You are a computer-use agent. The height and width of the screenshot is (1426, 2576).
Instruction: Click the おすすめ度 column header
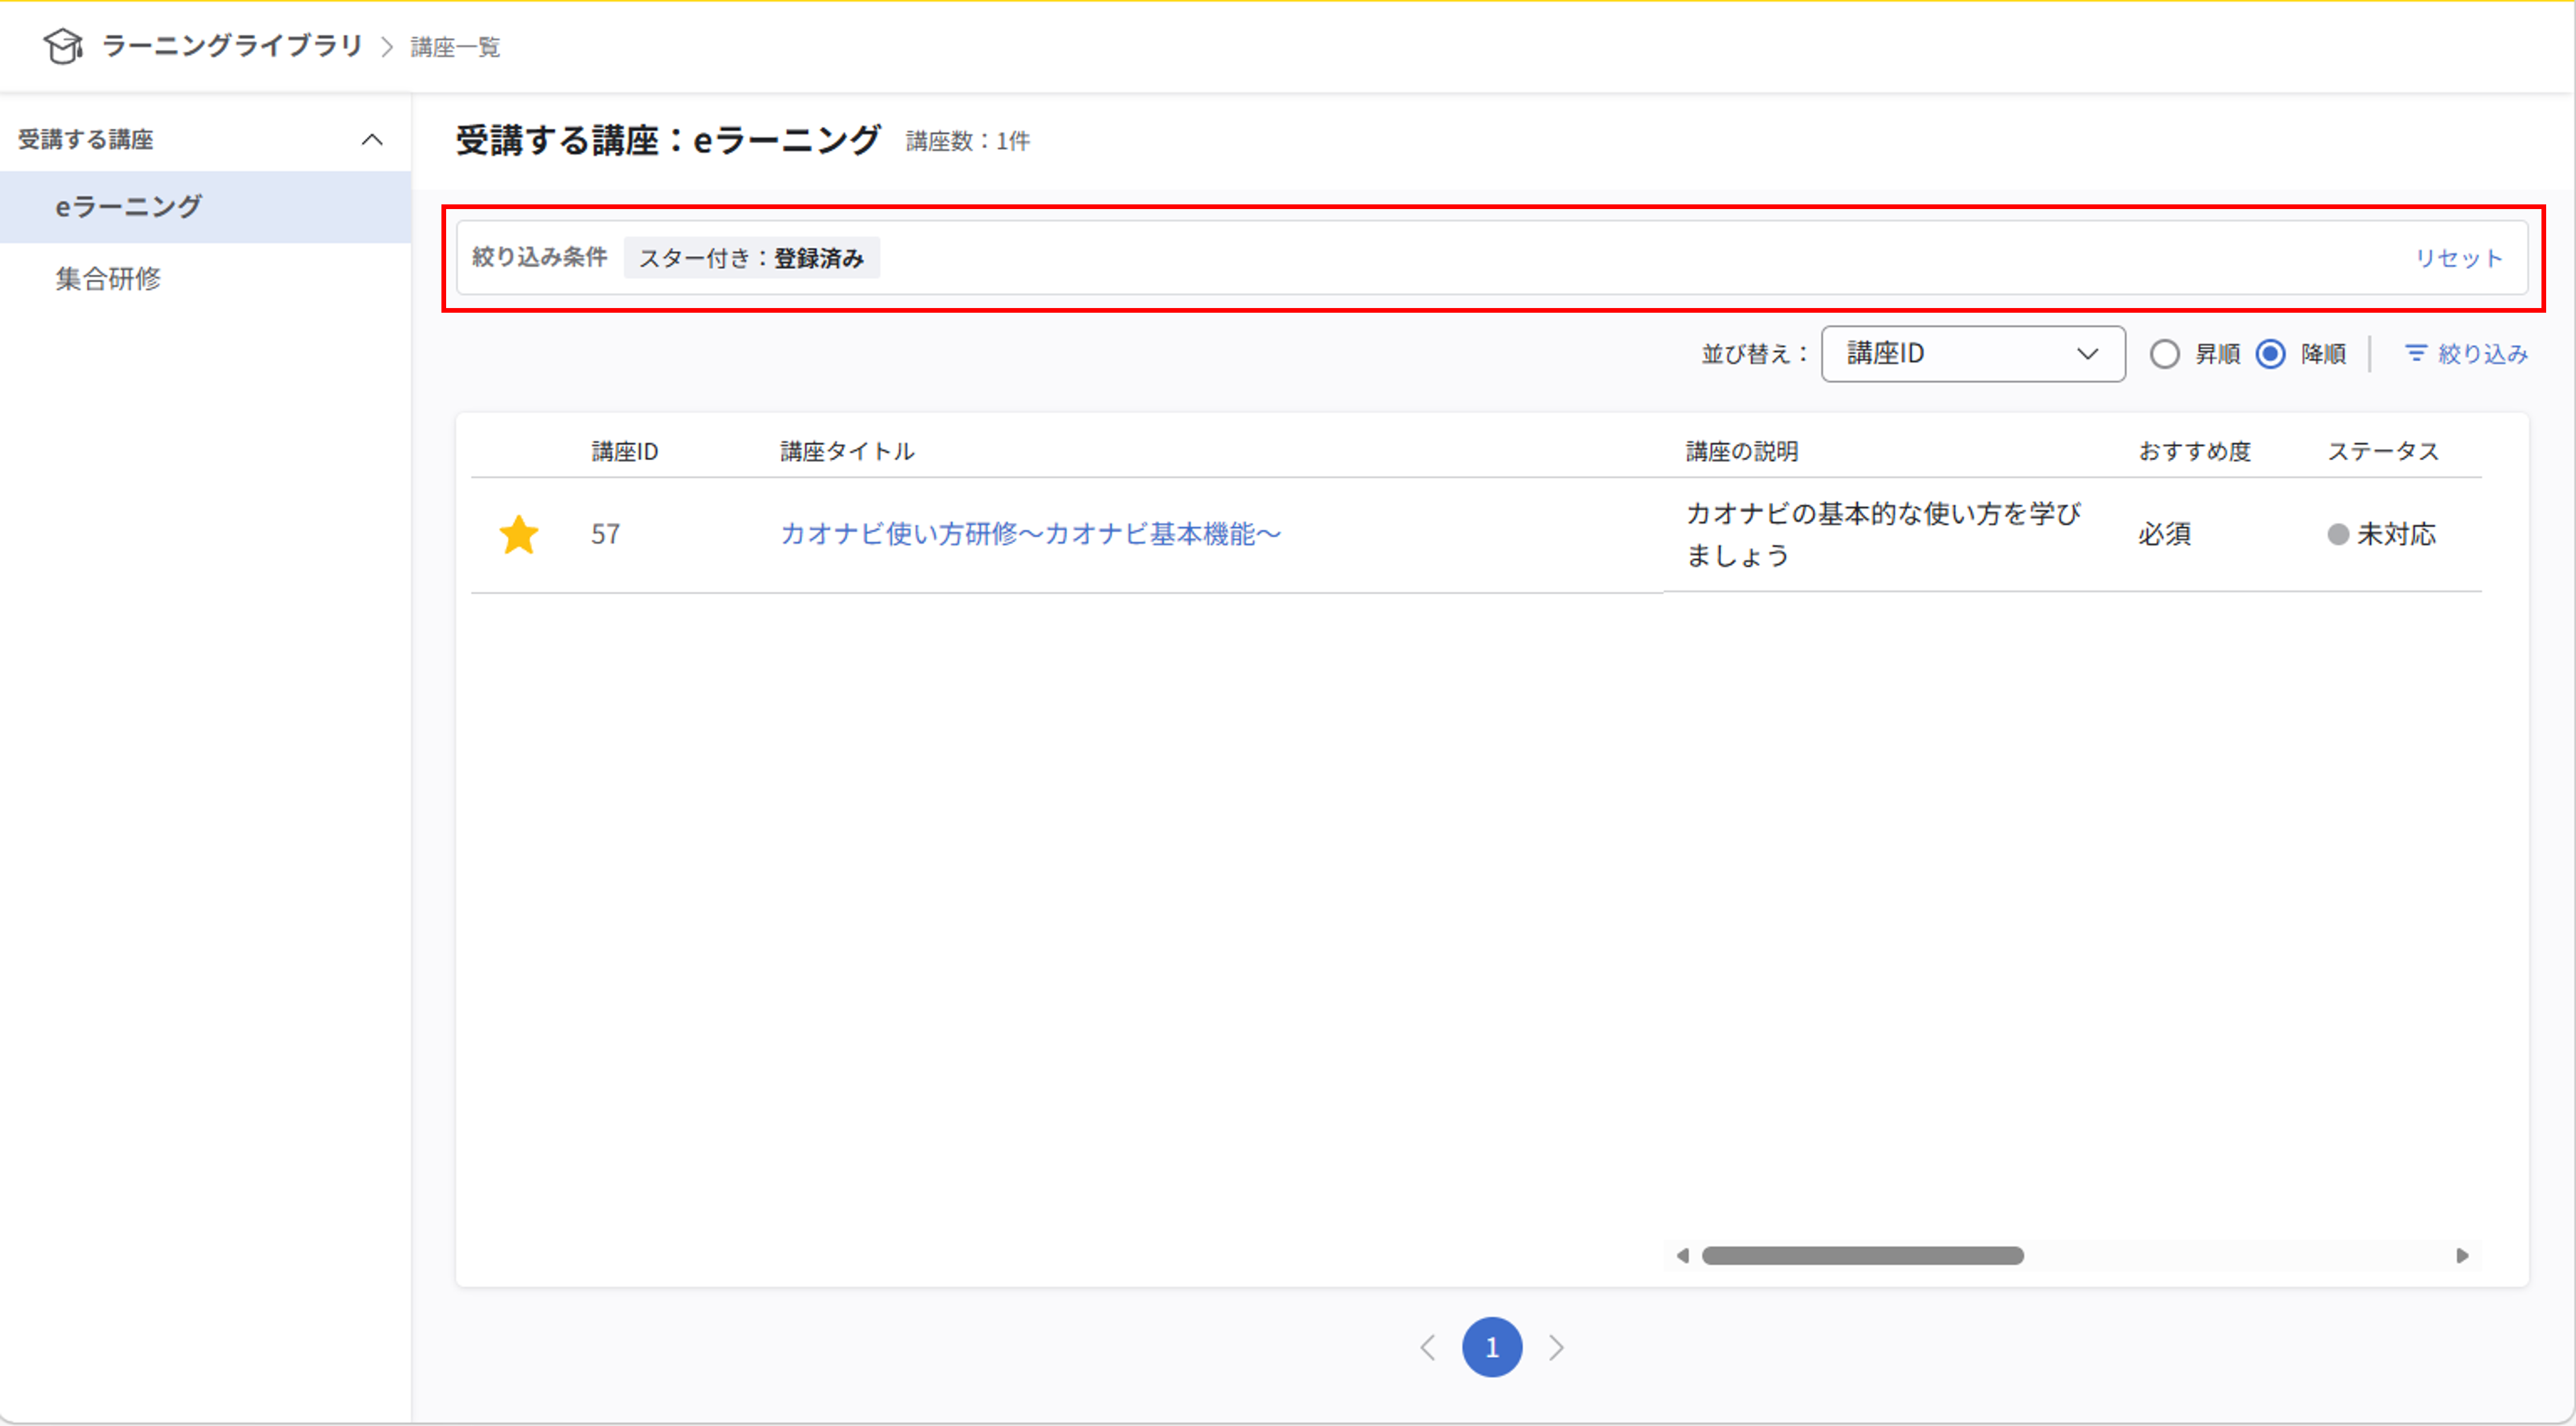(2194, 452)
